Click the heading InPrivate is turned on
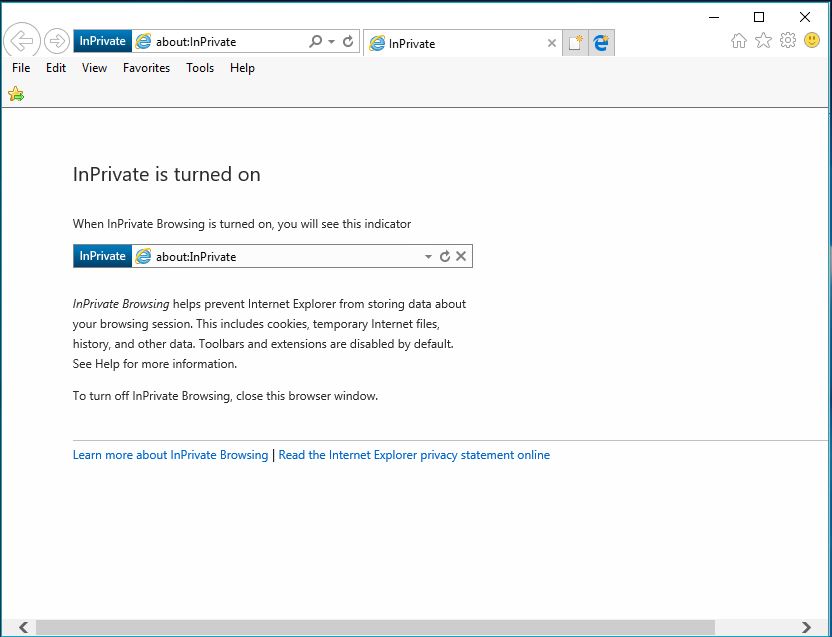 (x=167, y=174)
